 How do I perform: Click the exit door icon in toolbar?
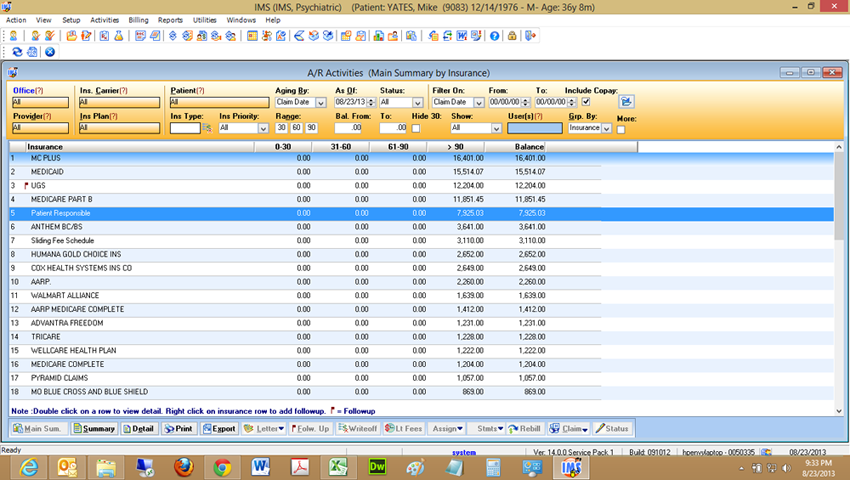pyautogui.click(x=530, y=36)
